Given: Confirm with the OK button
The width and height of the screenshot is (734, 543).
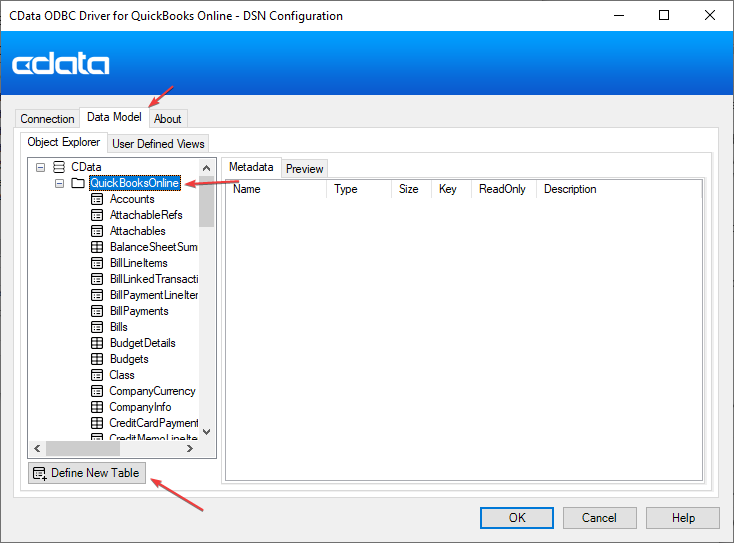Looking at the screenshot, I should click(517, 518).
